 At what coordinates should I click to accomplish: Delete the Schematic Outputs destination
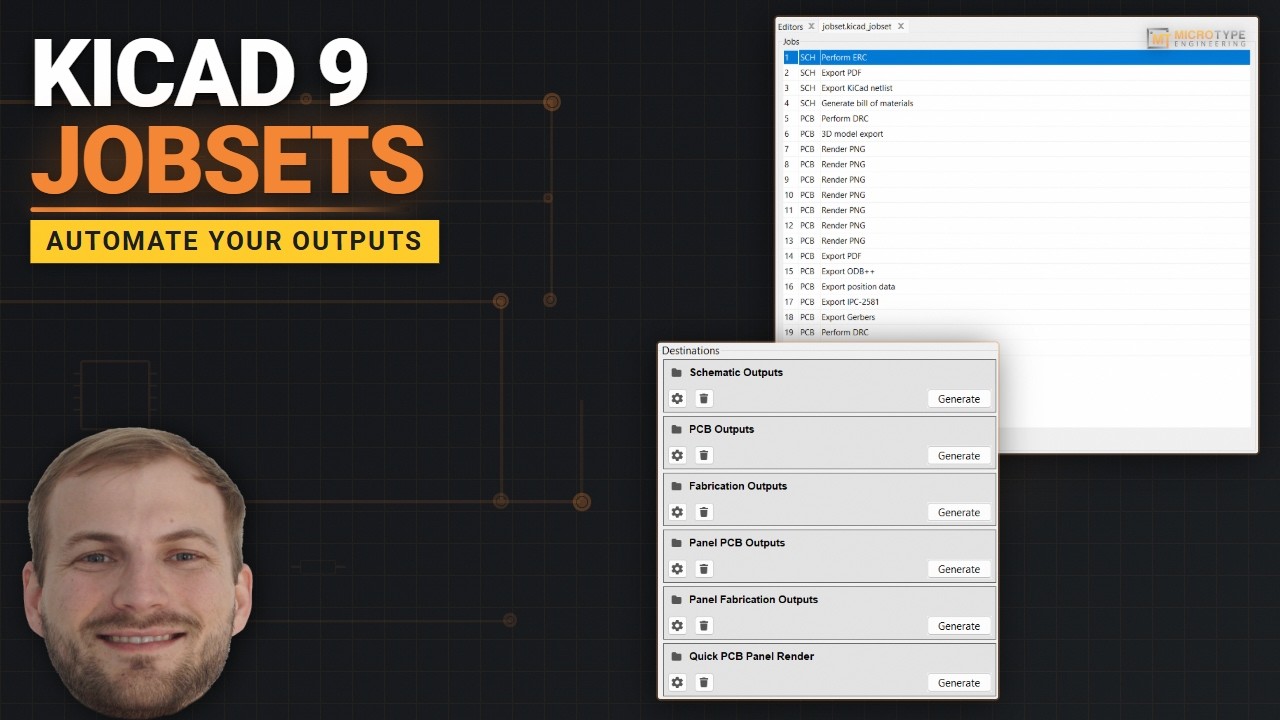(704, 398)
